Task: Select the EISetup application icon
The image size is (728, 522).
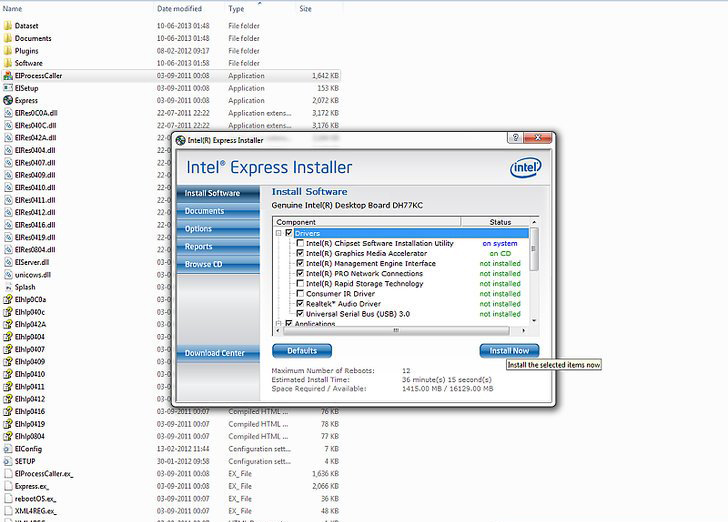Action: coord(8,88)
